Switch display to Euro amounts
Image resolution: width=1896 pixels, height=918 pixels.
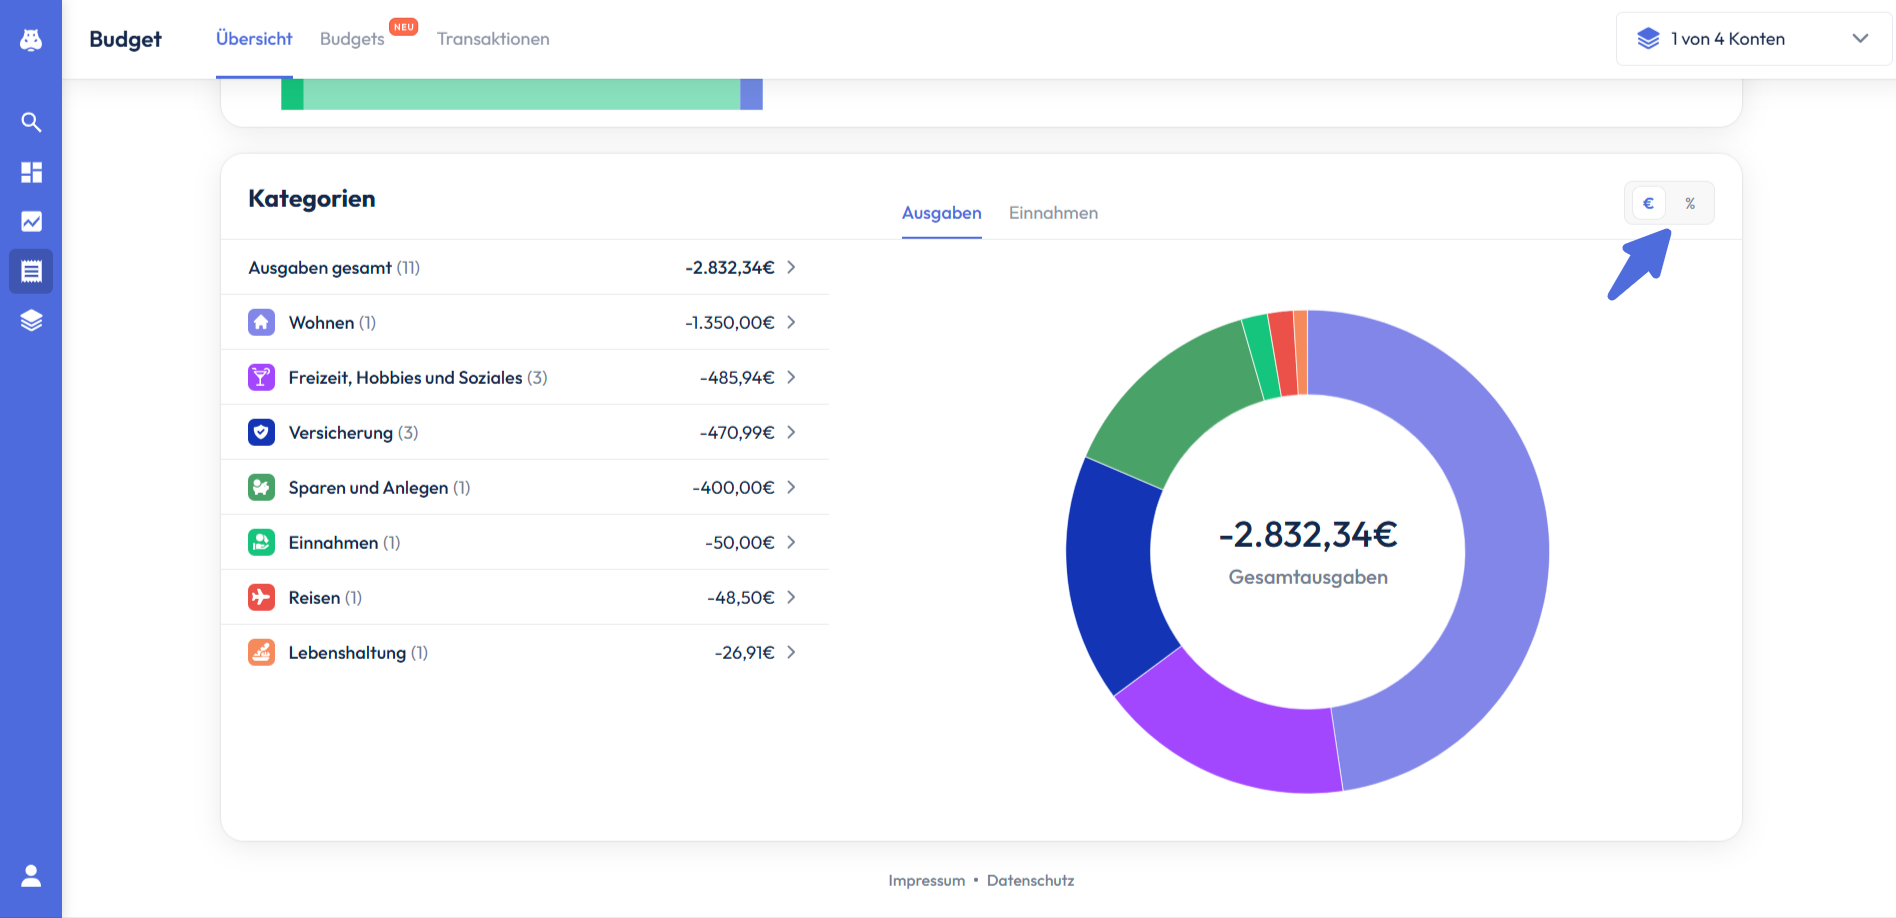(1648, 203)
